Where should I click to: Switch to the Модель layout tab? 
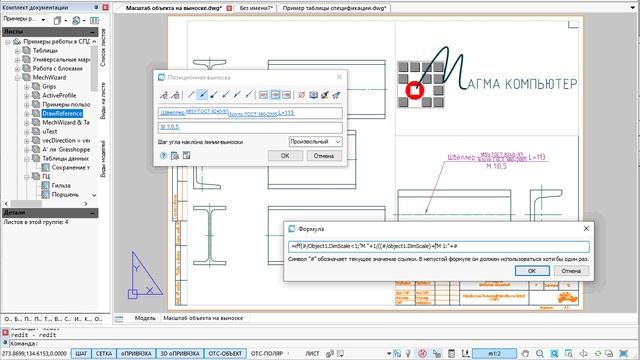[x=145, y=318]
